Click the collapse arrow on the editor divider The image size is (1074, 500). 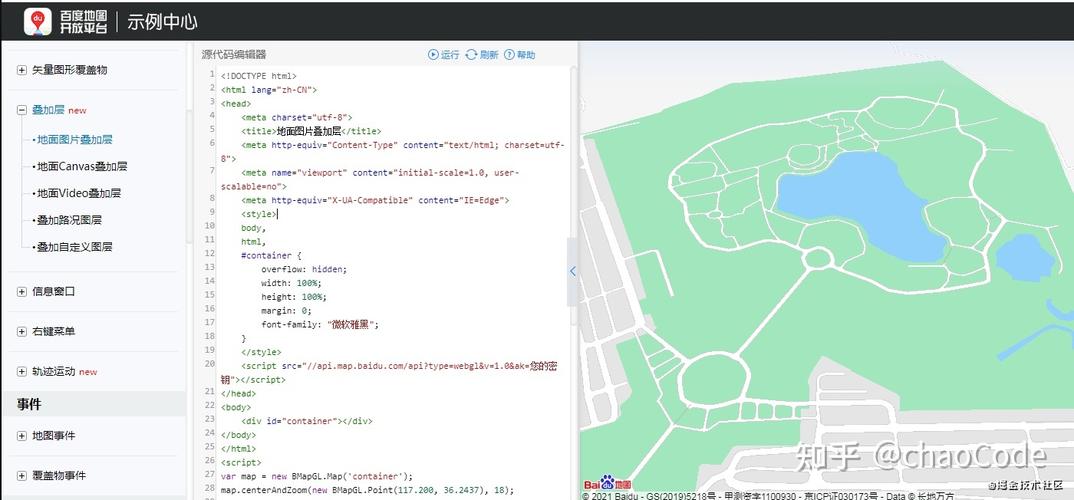(x=572, y=271)
